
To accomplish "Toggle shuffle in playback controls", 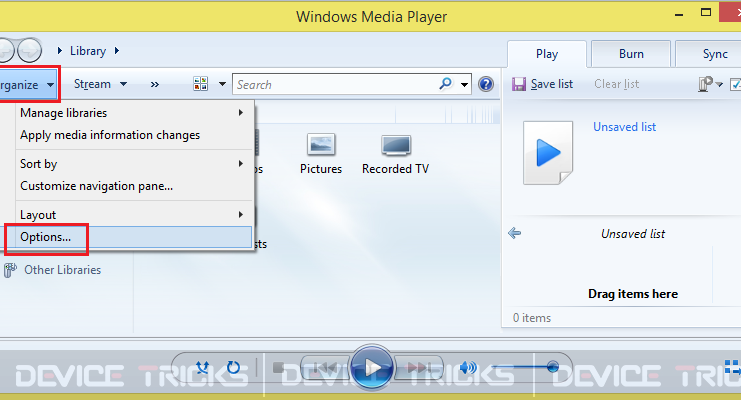I will pyautogui.click(x=203, y=367).
